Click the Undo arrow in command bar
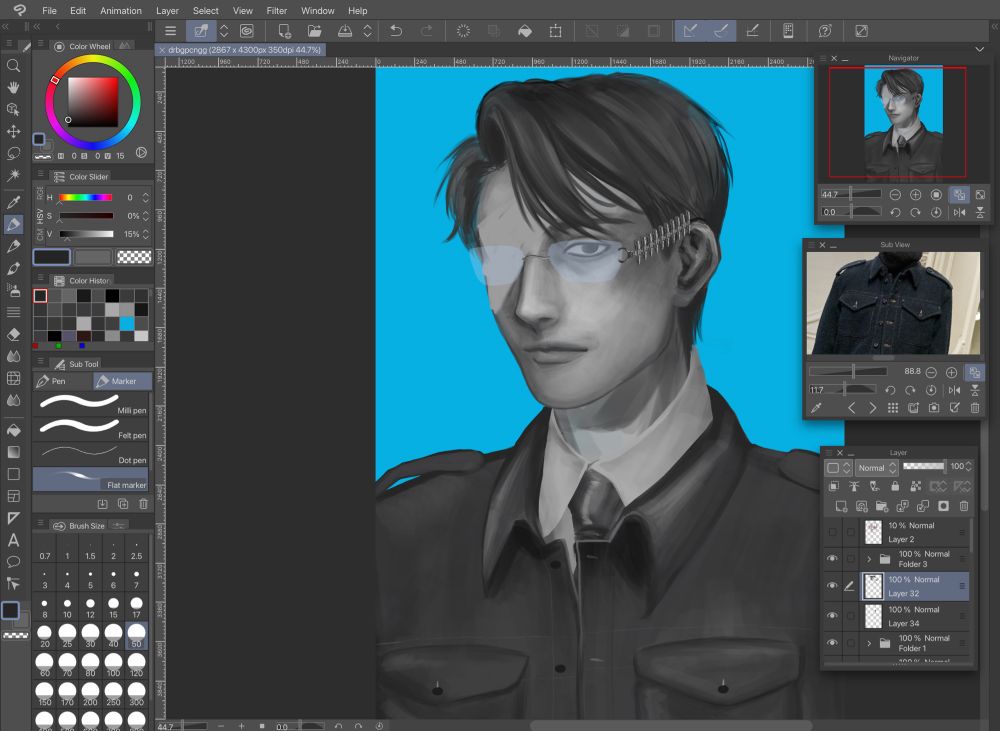The height and width of the screenshot is (731, 1000). (396, 31)
